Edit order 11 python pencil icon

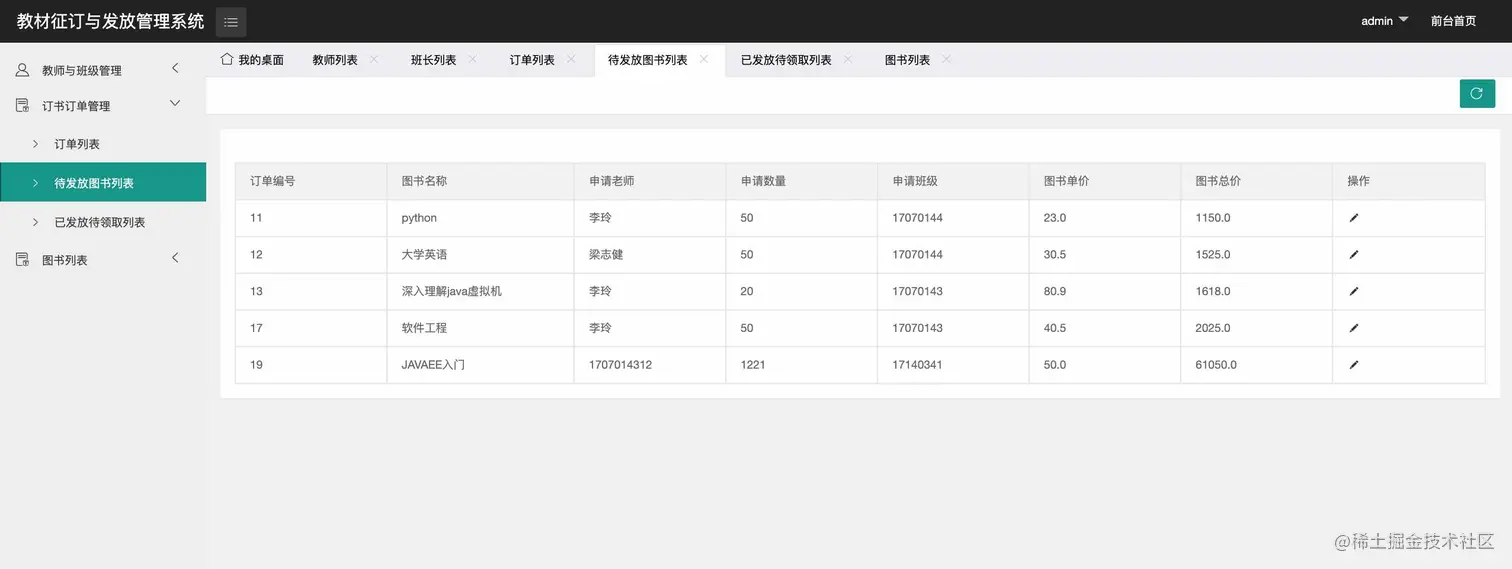tap(1354, 218)
